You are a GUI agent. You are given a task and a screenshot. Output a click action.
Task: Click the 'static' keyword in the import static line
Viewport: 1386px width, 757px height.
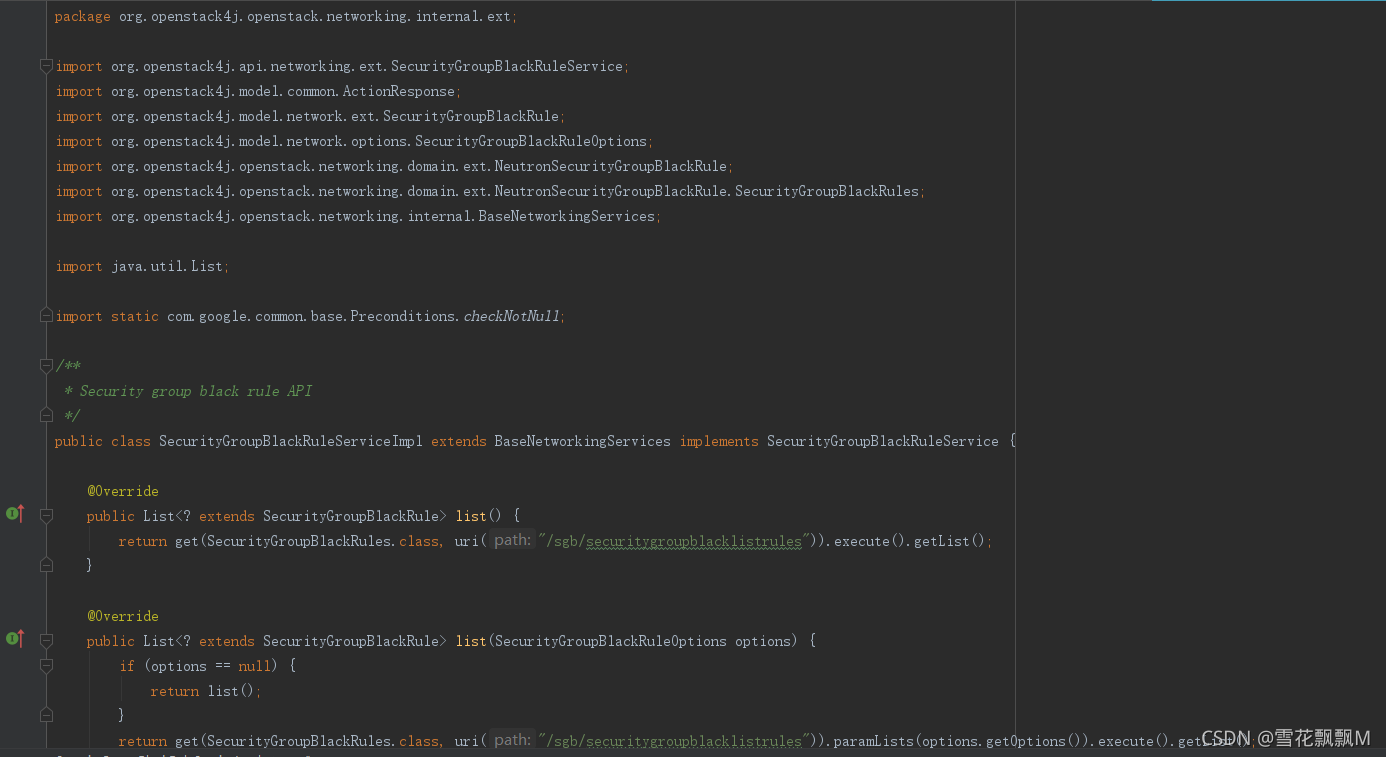point(135,316)
